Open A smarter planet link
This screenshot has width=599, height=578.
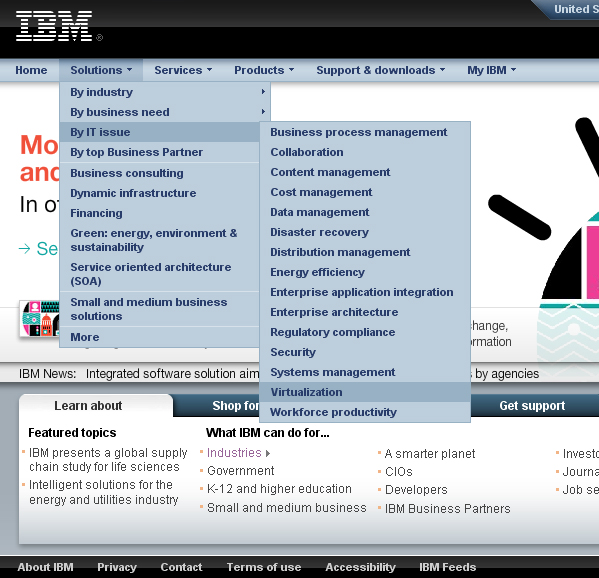click(430, 453)
